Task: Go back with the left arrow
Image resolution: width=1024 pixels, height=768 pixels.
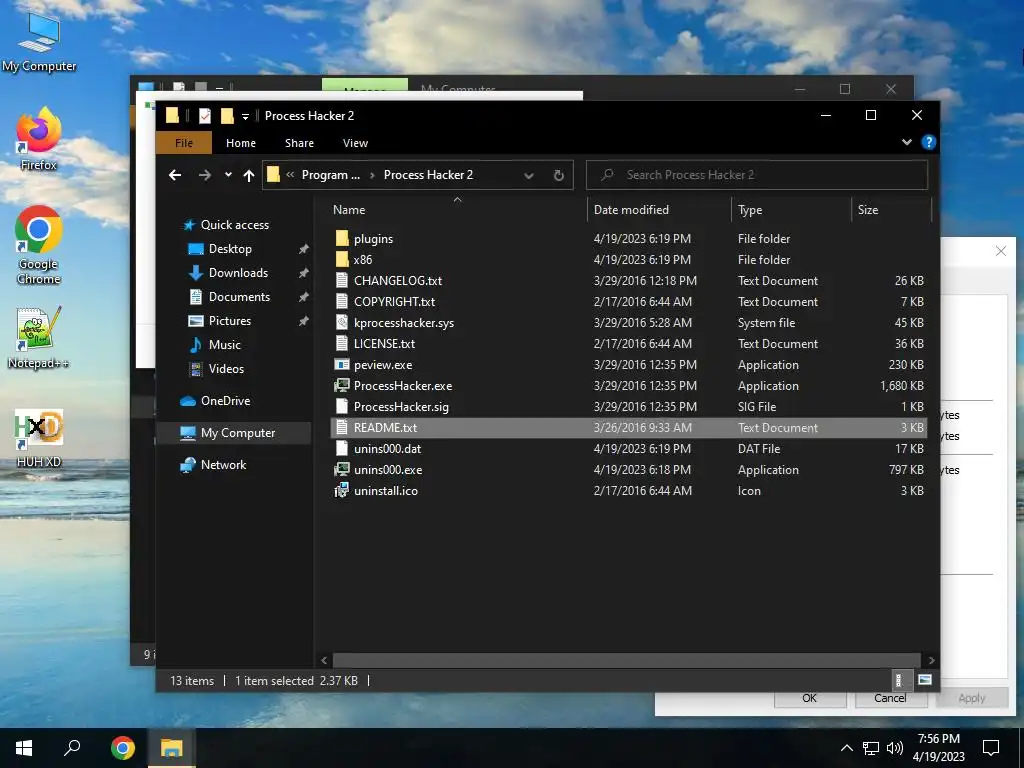Action: tap(175, 175)
